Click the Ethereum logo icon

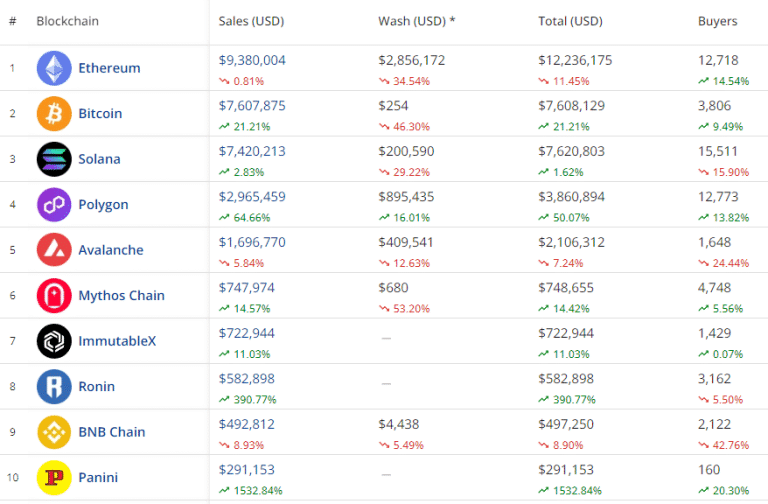[54, 68]
